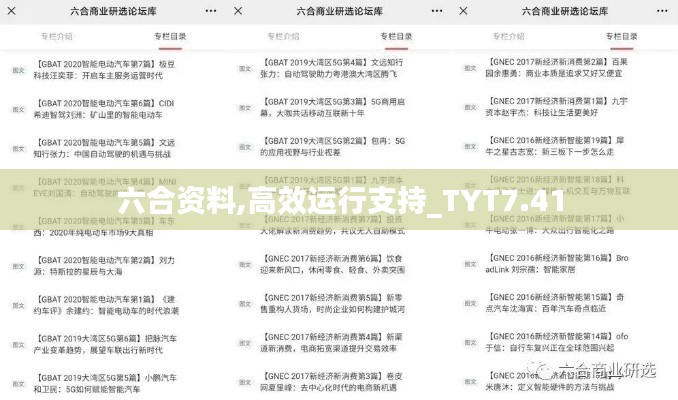Viewport: 678px width, 400px height.
Task: Click 图文 icon beside GNEC 2017 第6篇 饮食
Action: click(245, 264)
